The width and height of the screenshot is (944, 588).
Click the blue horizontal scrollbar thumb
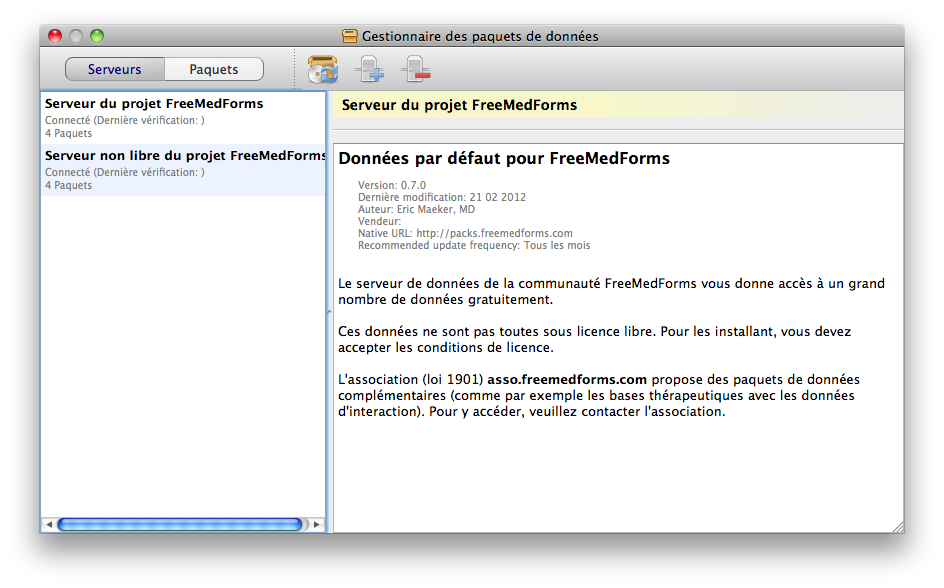click(x=179, y=524)
